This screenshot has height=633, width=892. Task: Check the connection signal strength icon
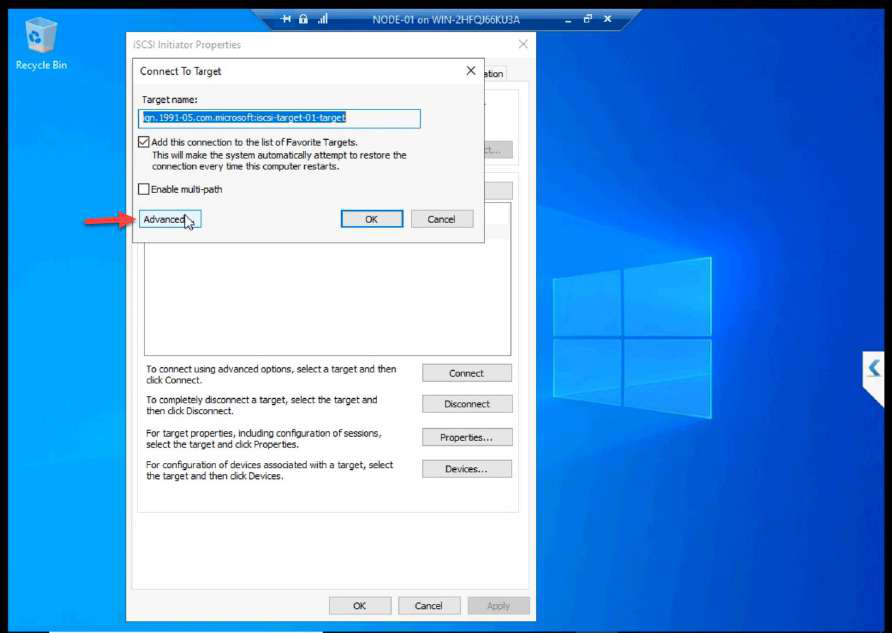(x=323, y=19)
